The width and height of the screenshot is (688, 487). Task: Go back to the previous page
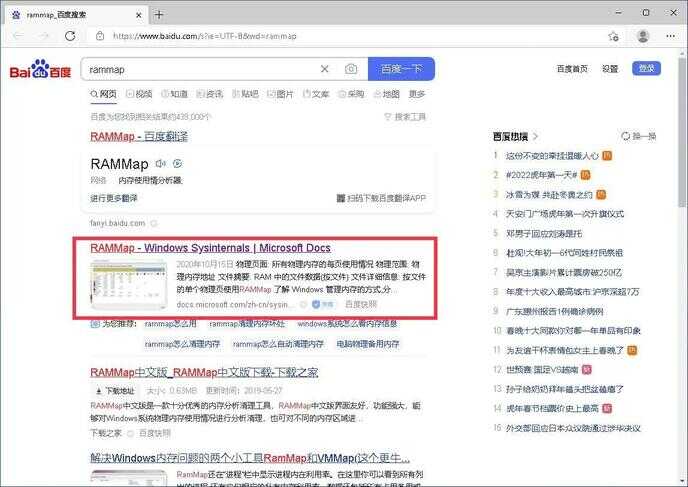point(18,36)
